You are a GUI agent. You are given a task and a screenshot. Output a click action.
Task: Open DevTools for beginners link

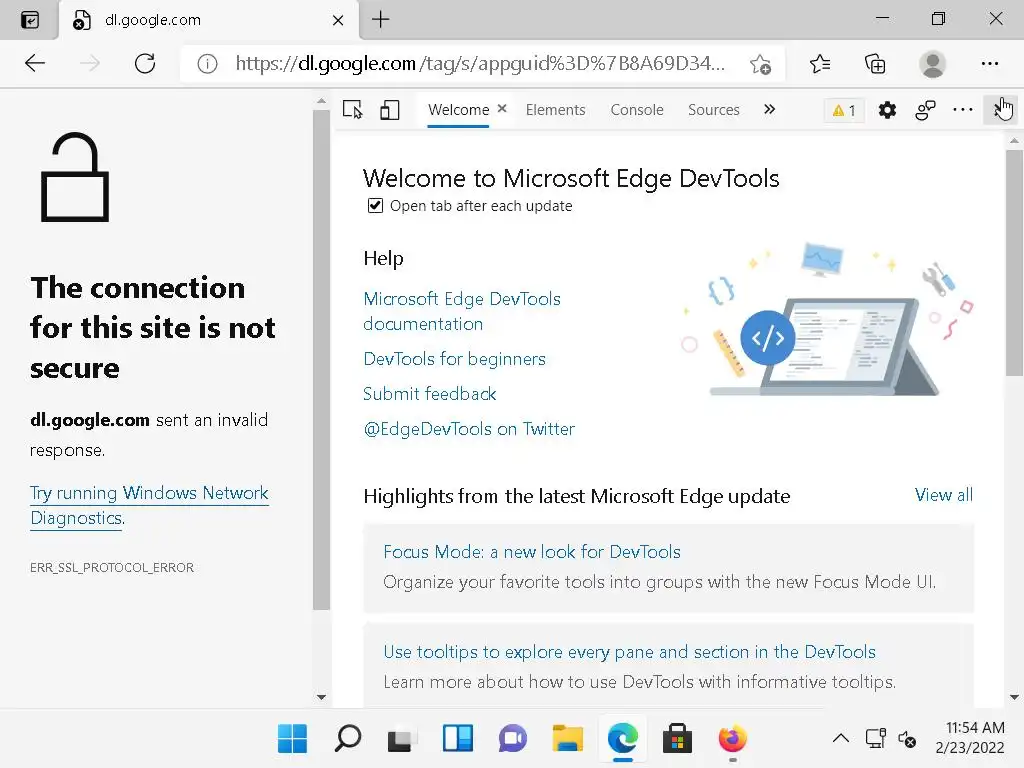[454, 359]
